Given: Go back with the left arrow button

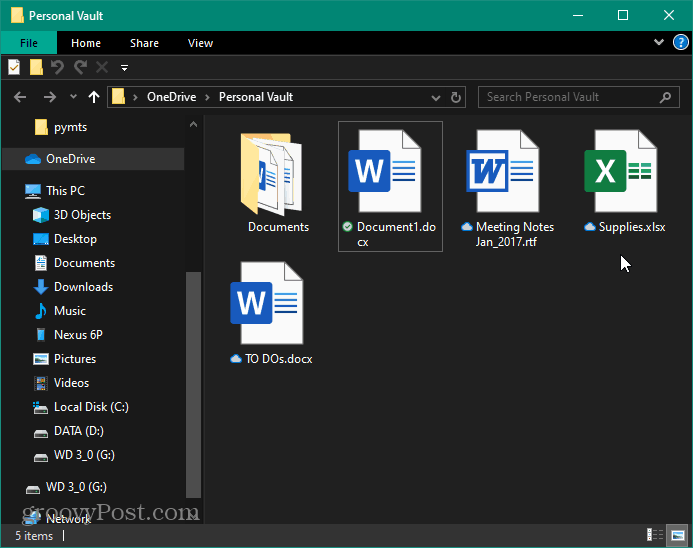Looking at the screenshot, I should pyautogui.click(x=20, y=97).
